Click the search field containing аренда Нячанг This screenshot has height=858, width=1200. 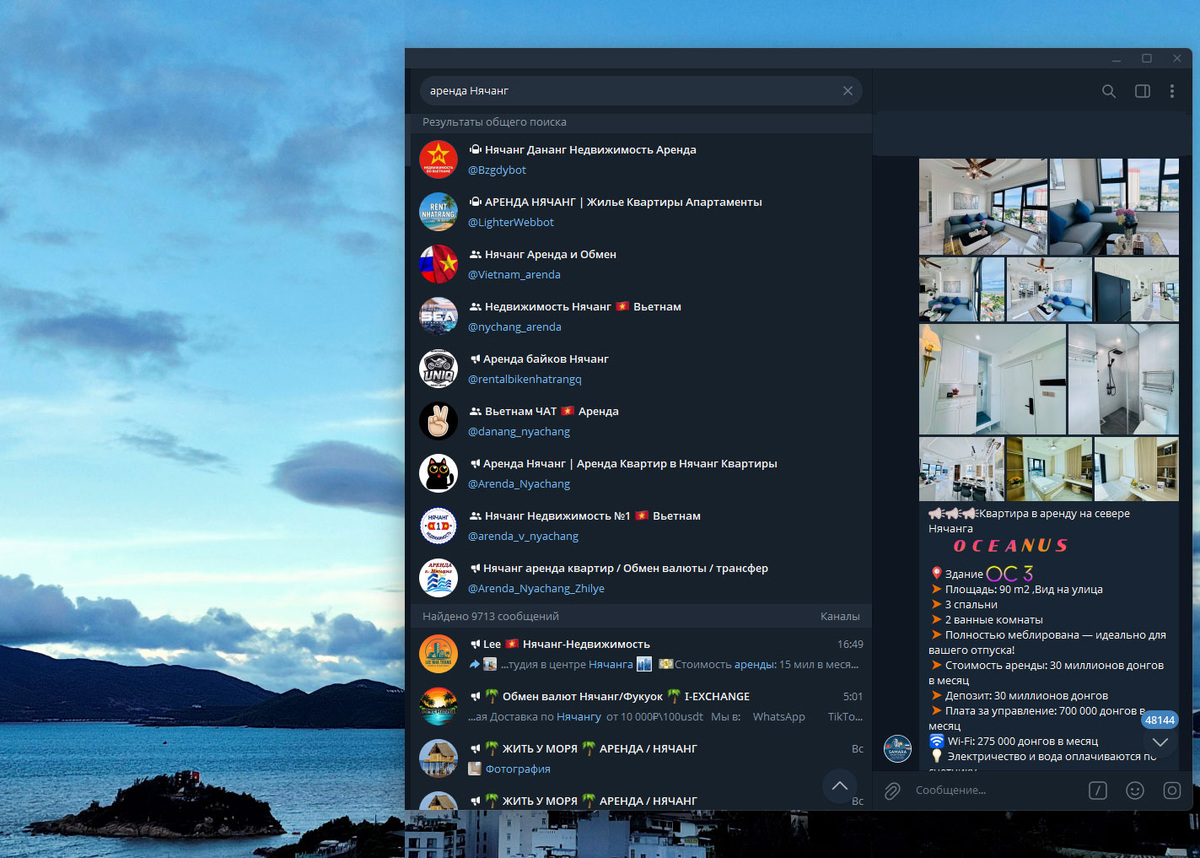pos(640,91)
